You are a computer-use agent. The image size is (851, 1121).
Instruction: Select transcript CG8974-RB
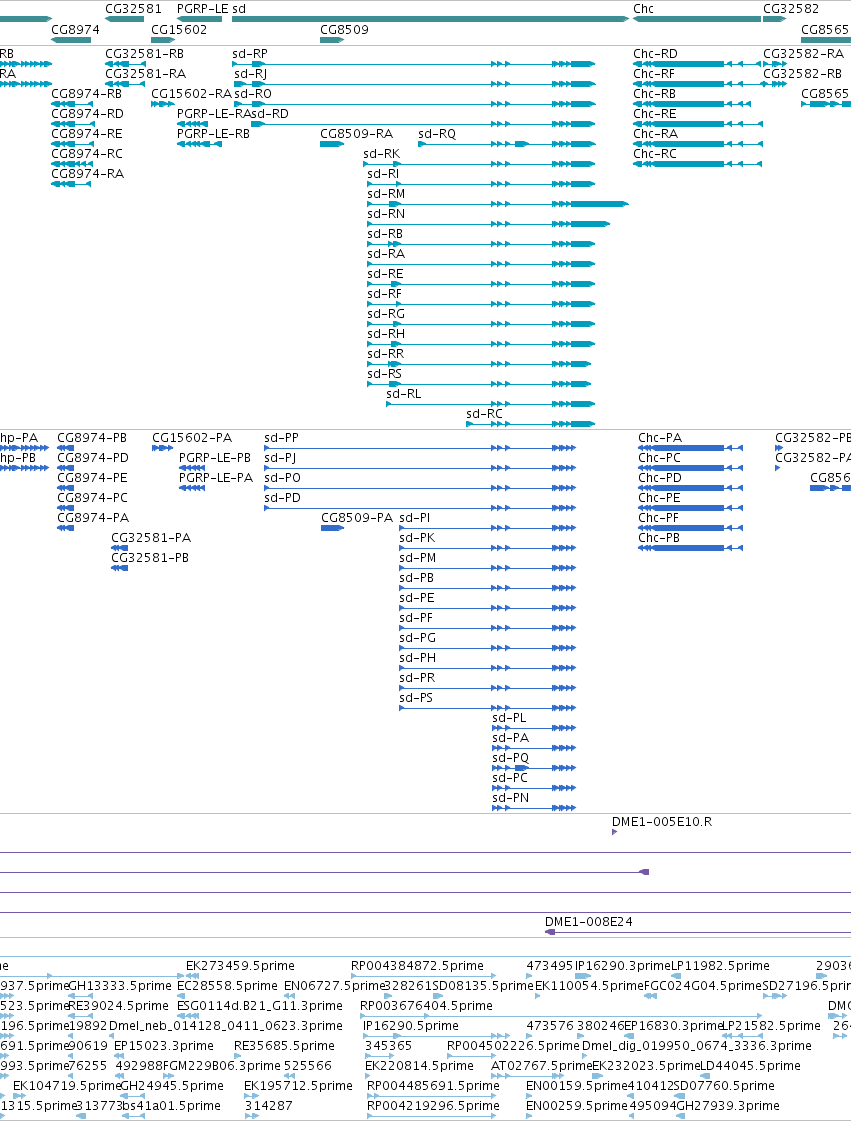[x=72, y=104]
